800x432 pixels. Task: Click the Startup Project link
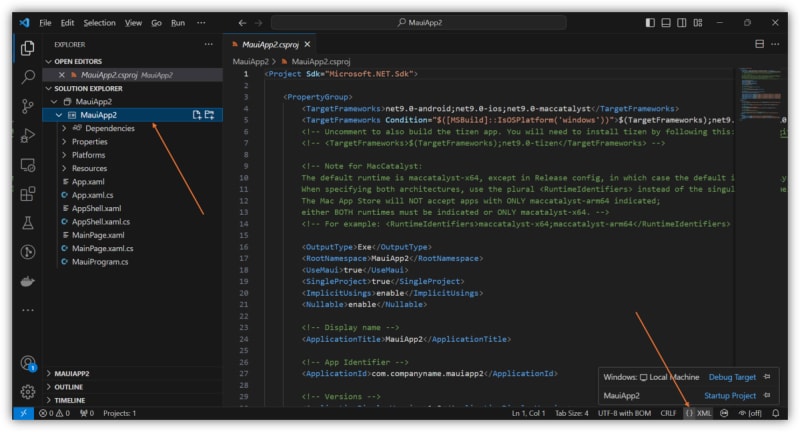click(x=730, y=395)
